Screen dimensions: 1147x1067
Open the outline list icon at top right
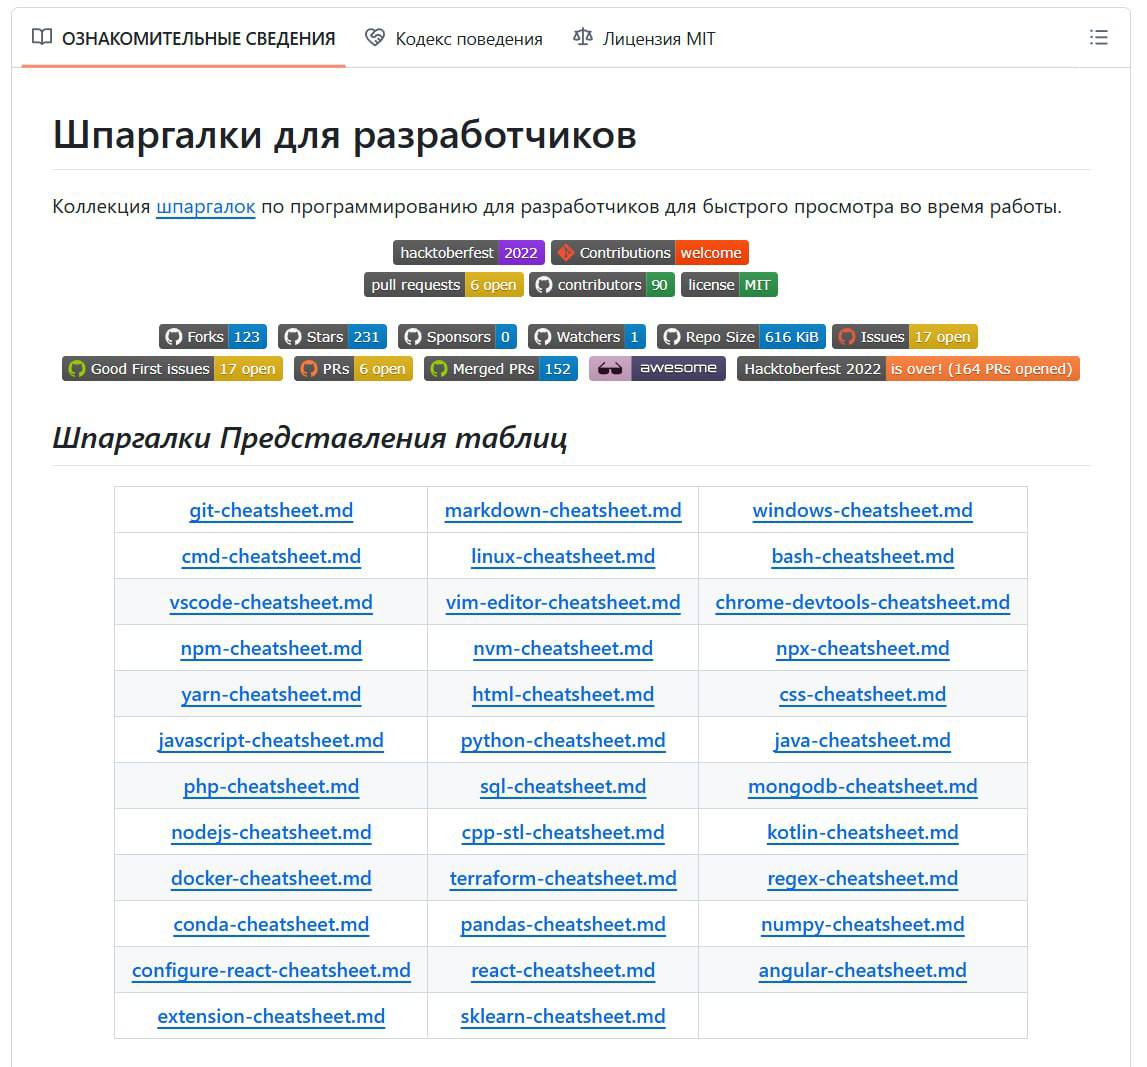(x=1098, y=37)
